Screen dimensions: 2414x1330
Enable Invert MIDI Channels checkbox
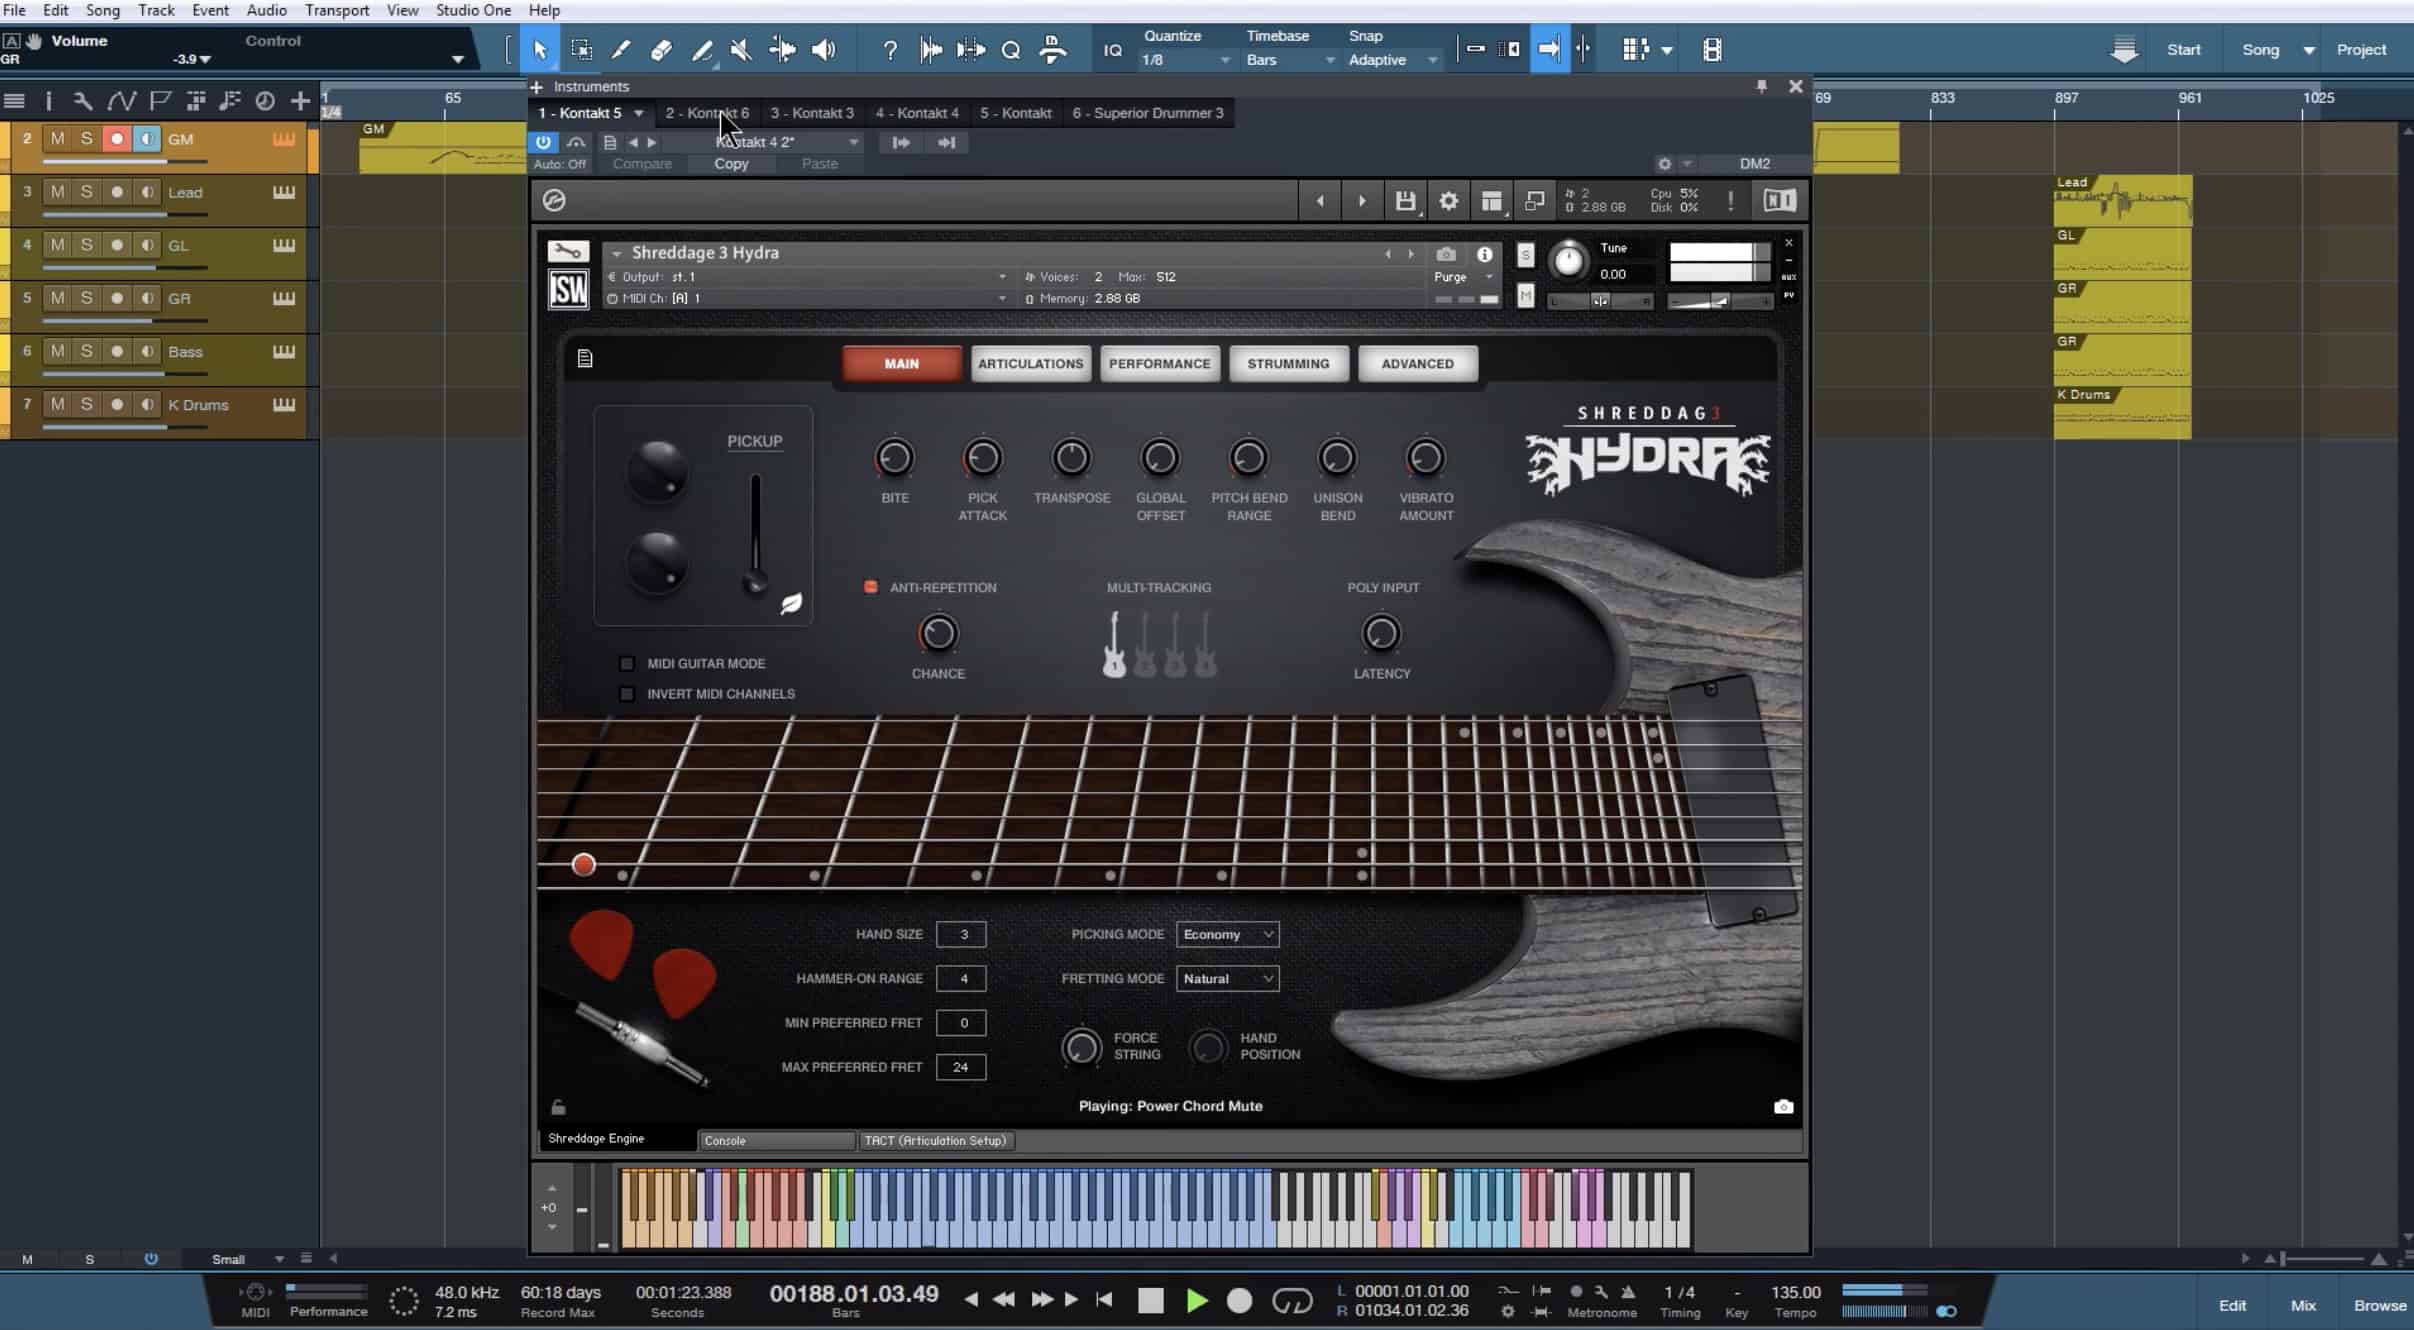click(627, 693)
